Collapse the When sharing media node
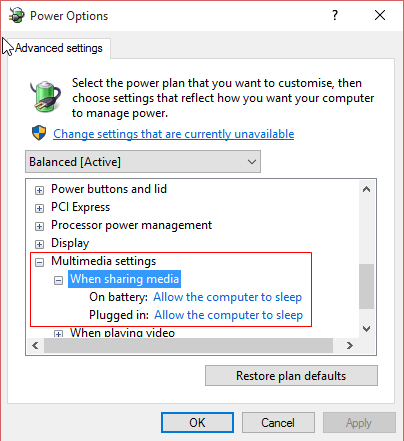 pyautogui.click(x=58, y=280)
